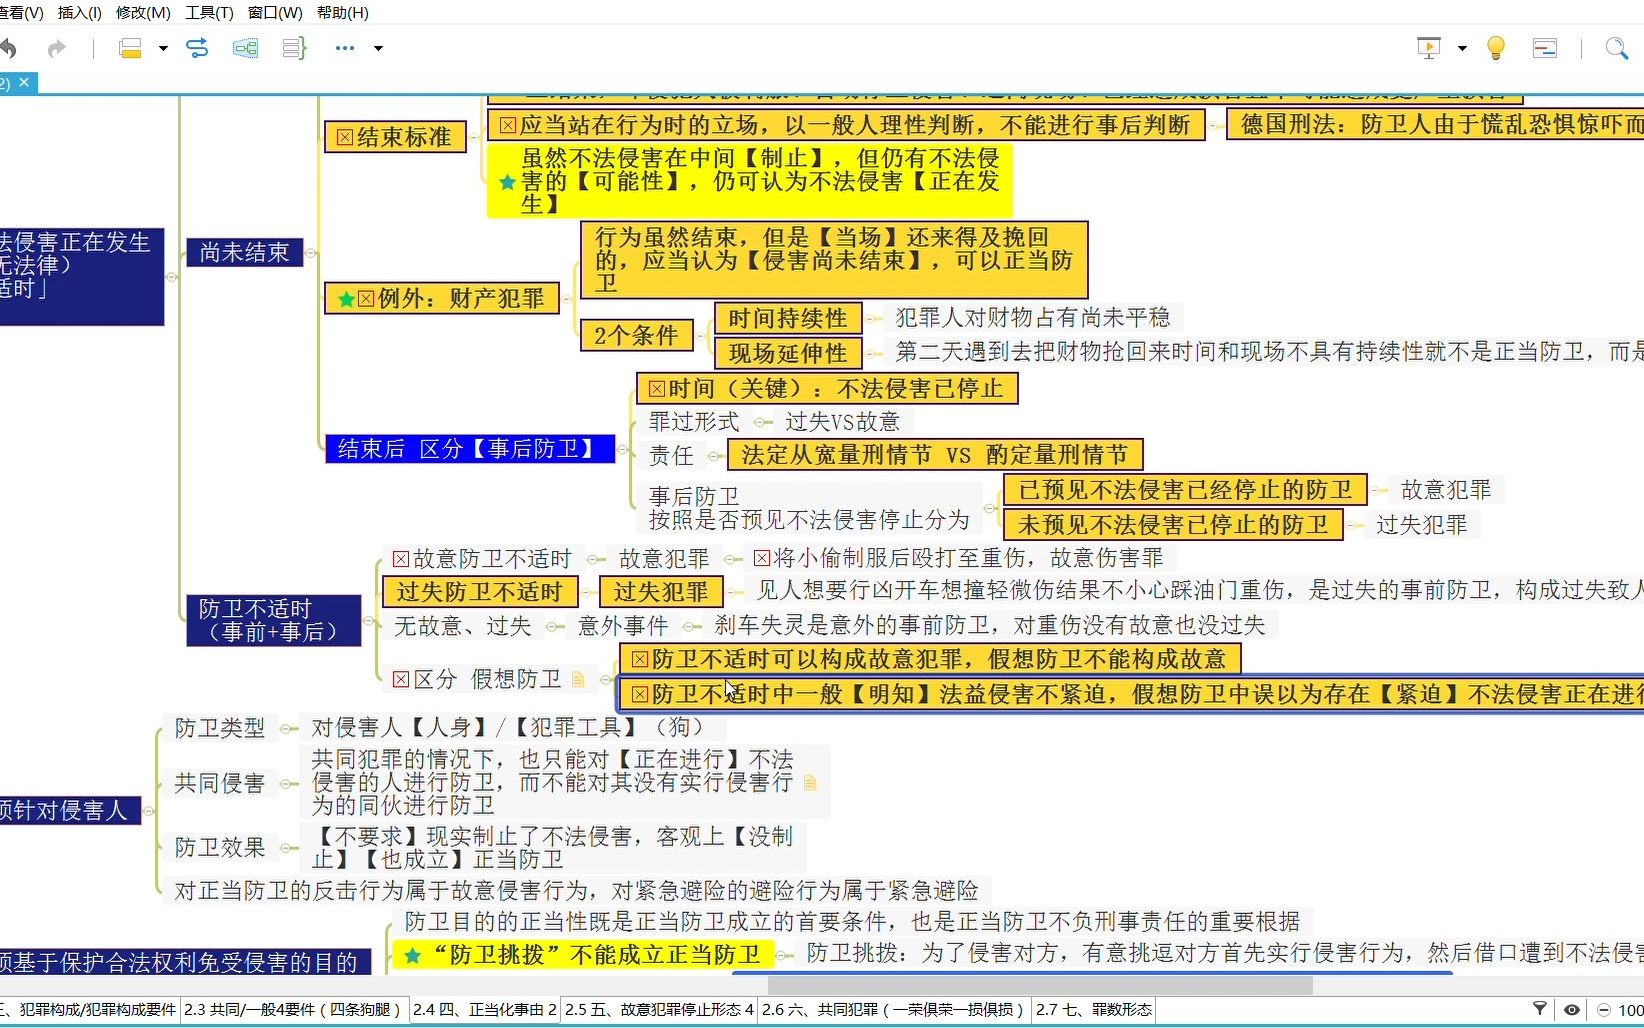Click the filter funnel icon in status bar
The height and width of the screenshot is (1028, 1644).
point(1540,1010)
